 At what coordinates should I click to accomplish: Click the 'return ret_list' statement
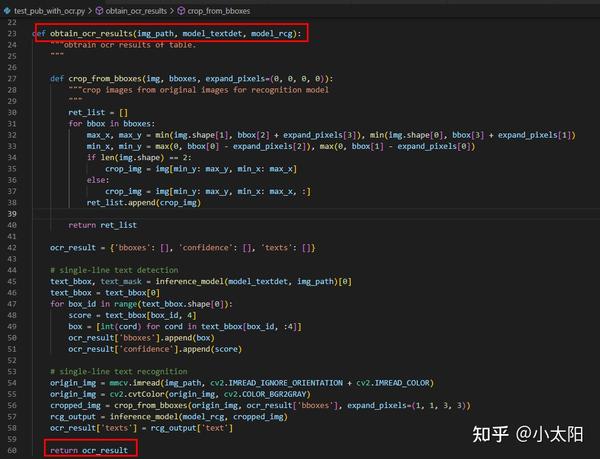click(102, 225)
